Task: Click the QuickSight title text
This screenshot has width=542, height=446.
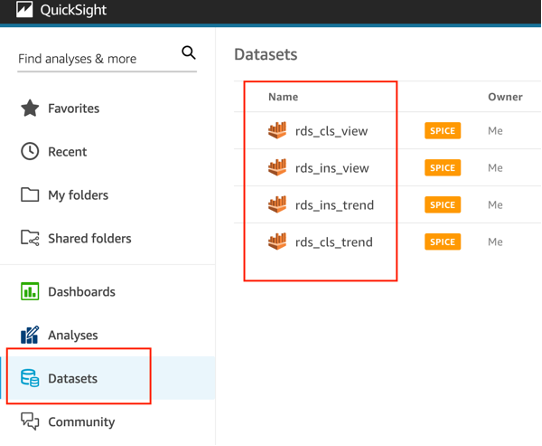Action: point(73,10)
